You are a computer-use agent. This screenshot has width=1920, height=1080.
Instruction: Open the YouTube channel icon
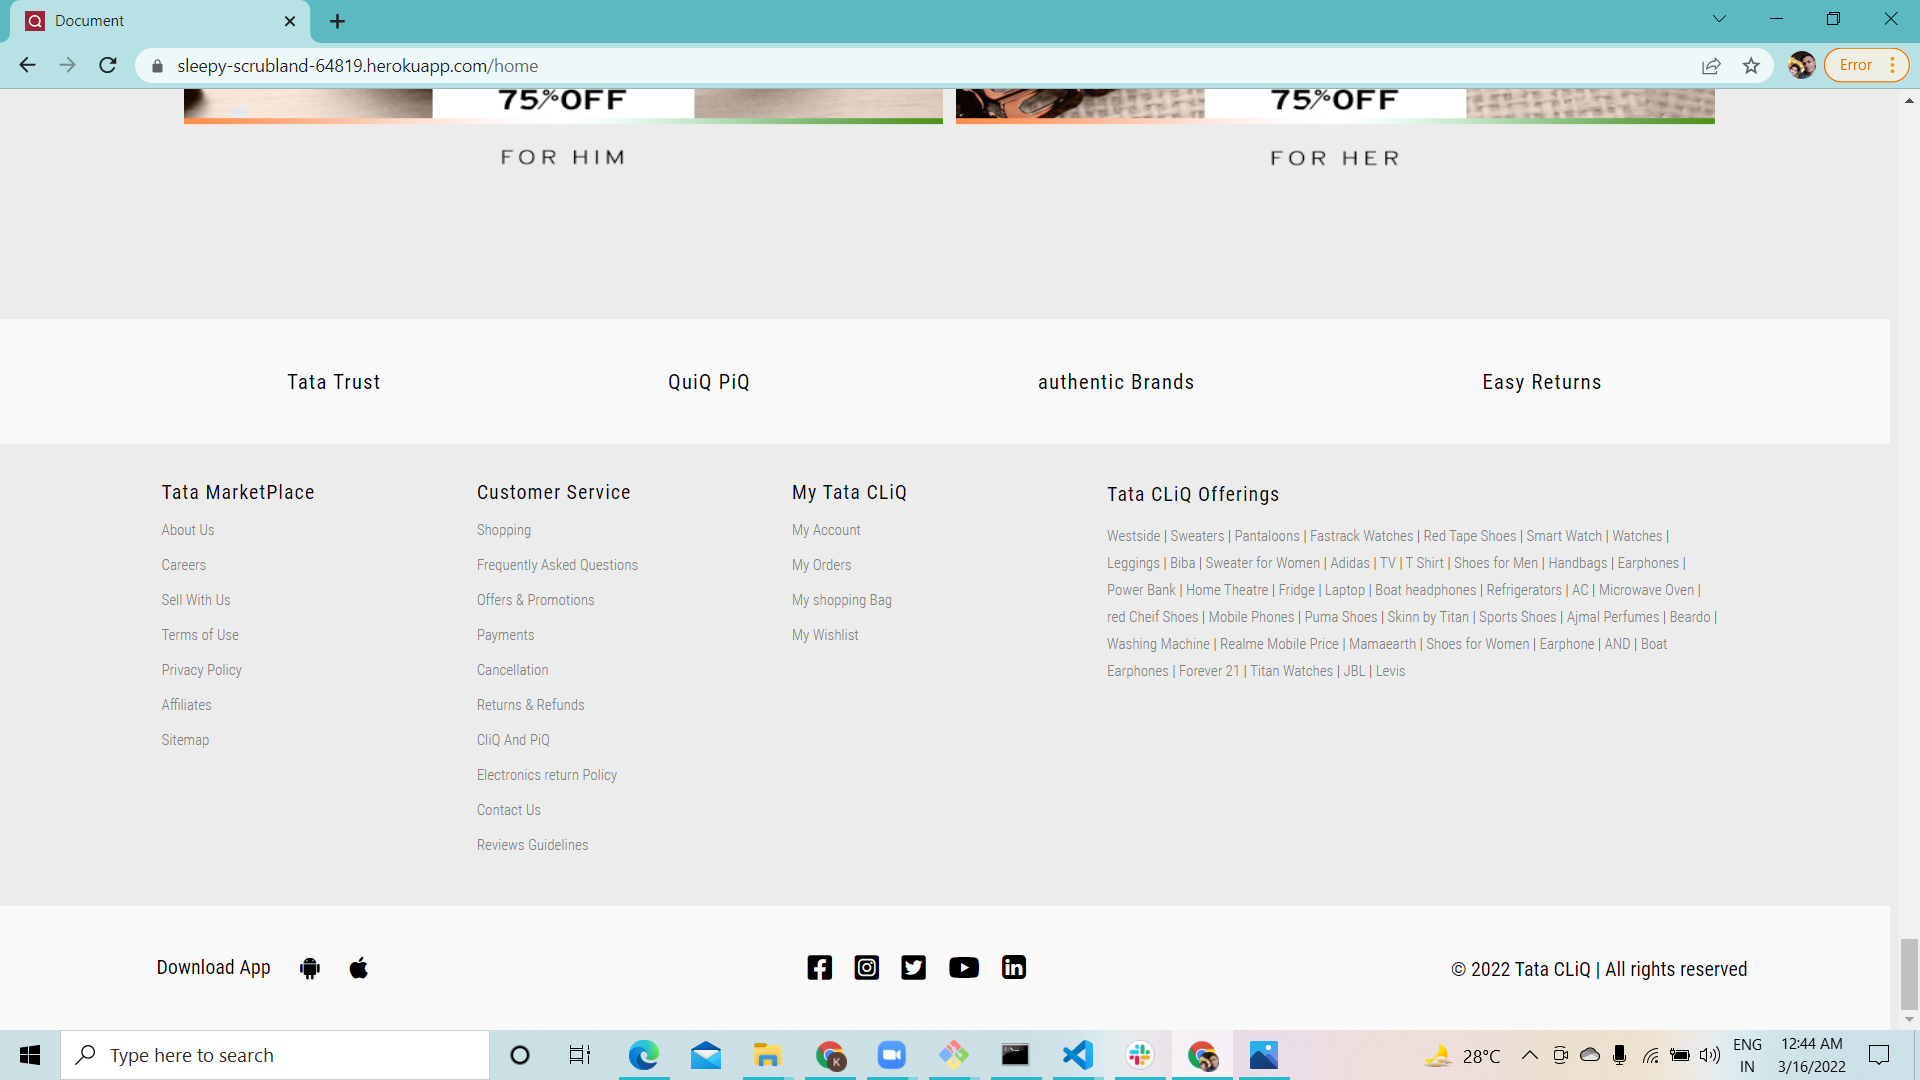point(963,967)
